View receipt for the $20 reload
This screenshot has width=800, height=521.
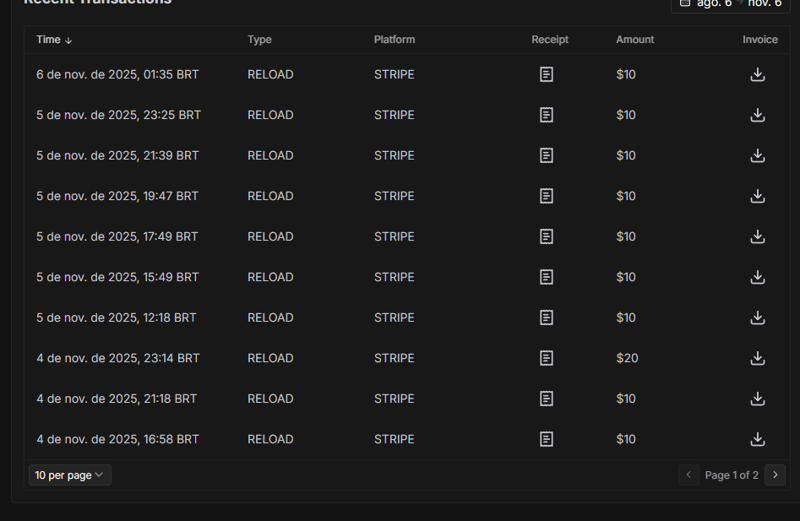pyautogui.click(x=546, y=358)
